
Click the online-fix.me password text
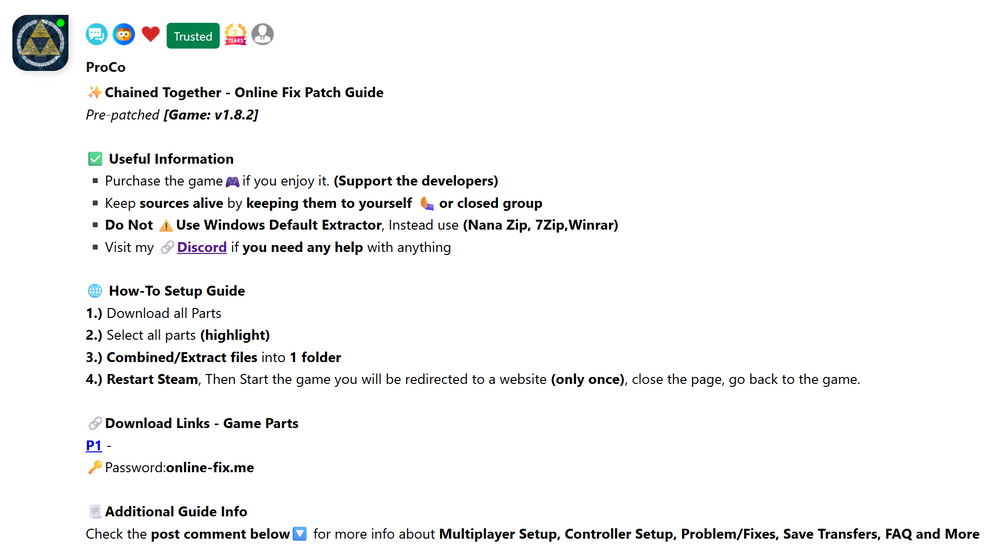[210, 468]
